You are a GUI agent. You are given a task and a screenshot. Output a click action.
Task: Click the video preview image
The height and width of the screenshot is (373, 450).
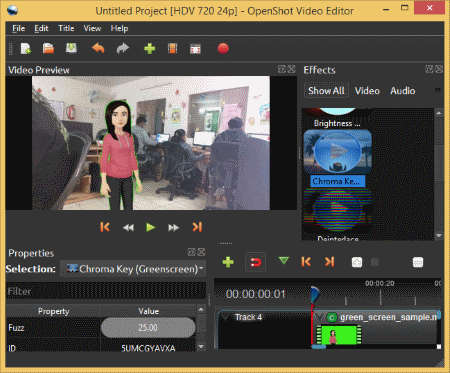[151, 143]
